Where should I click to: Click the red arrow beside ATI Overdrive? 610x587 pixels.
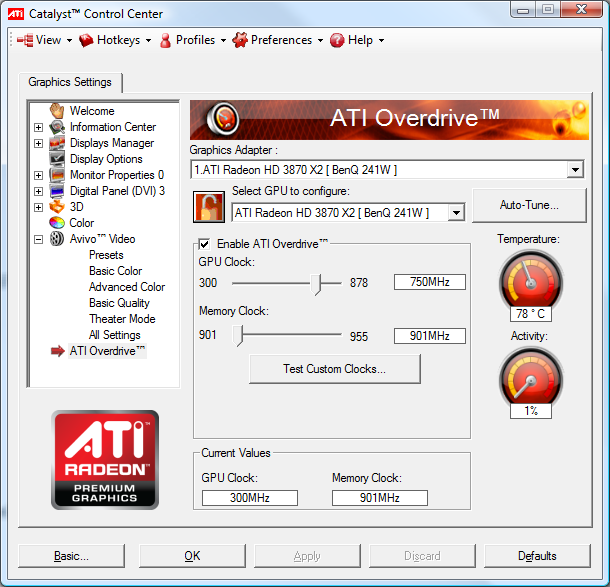pyautogui.click(x=58, y=351)
